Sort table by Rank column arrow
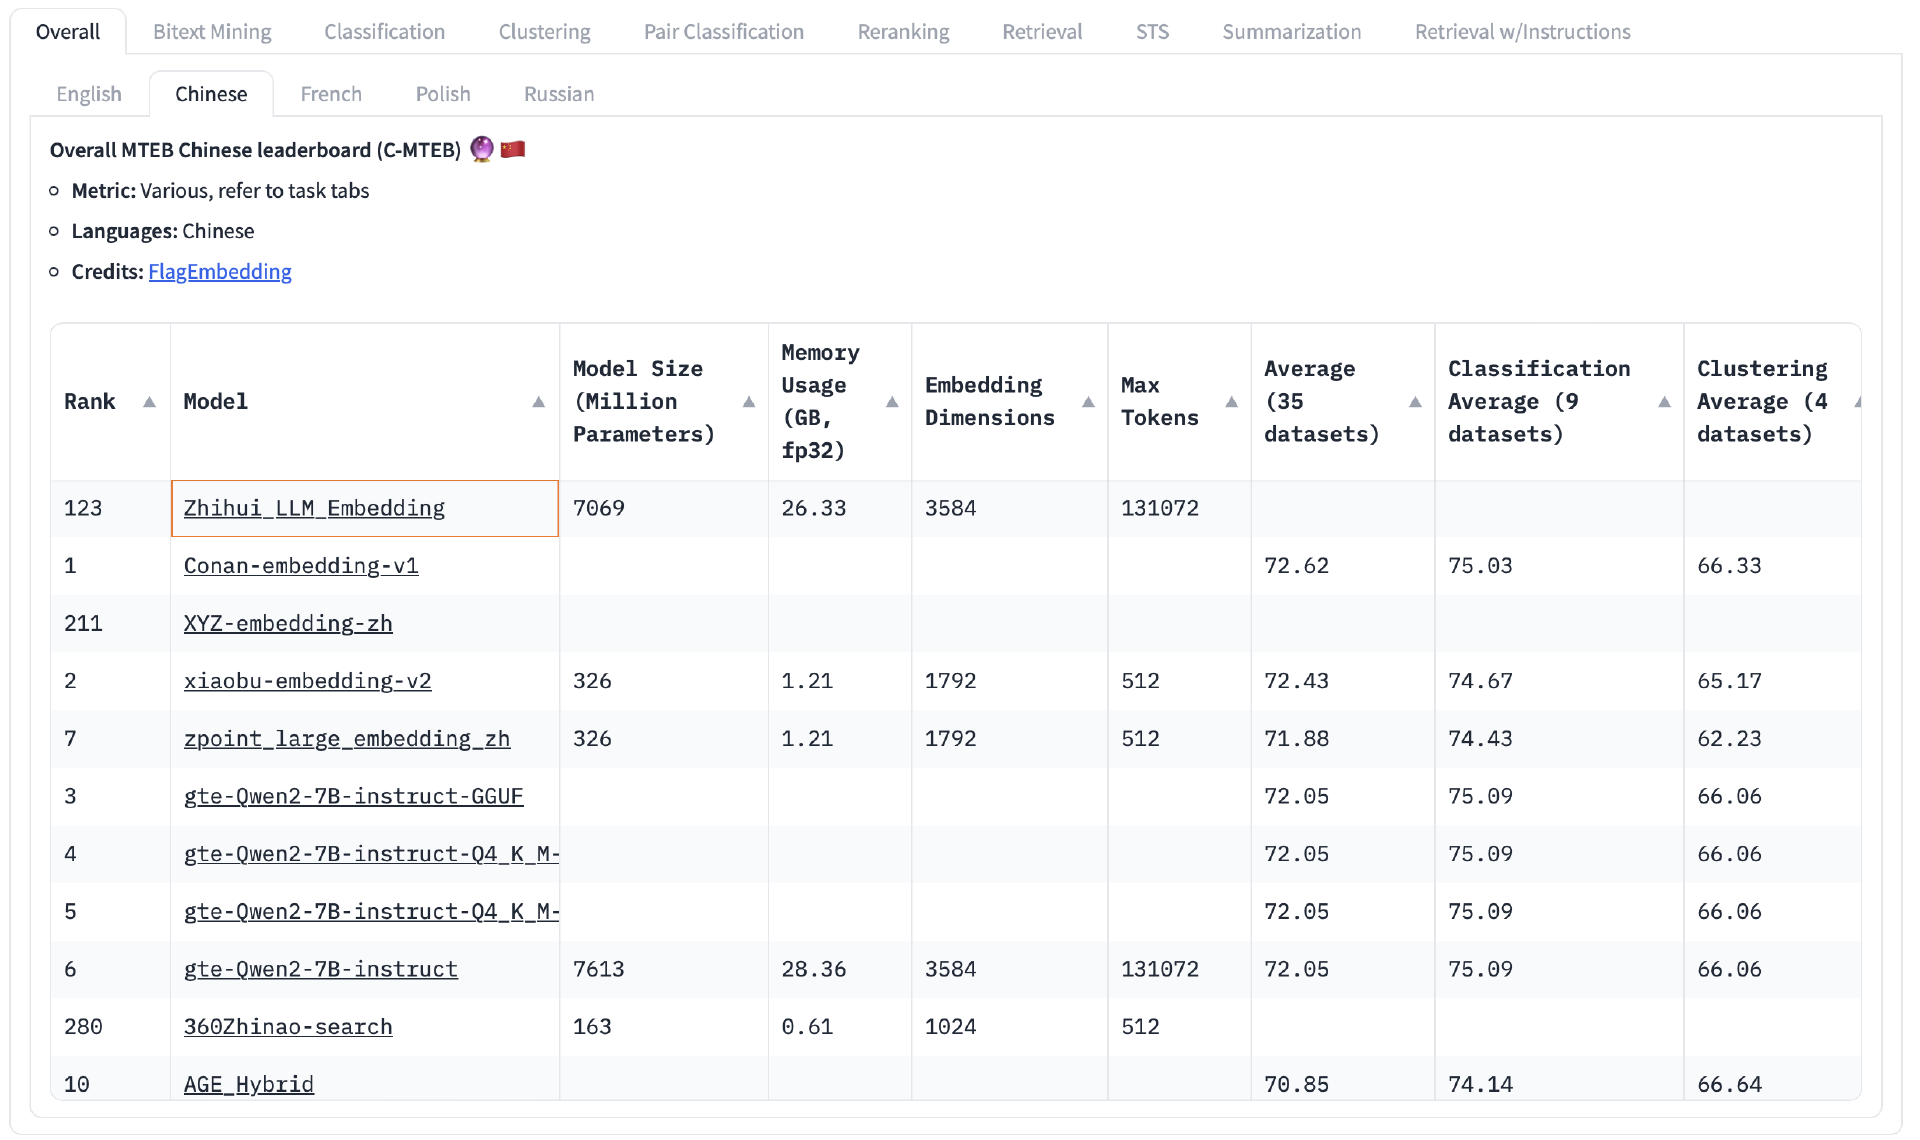This screenshot has width=1920, height=1140. 149,402
